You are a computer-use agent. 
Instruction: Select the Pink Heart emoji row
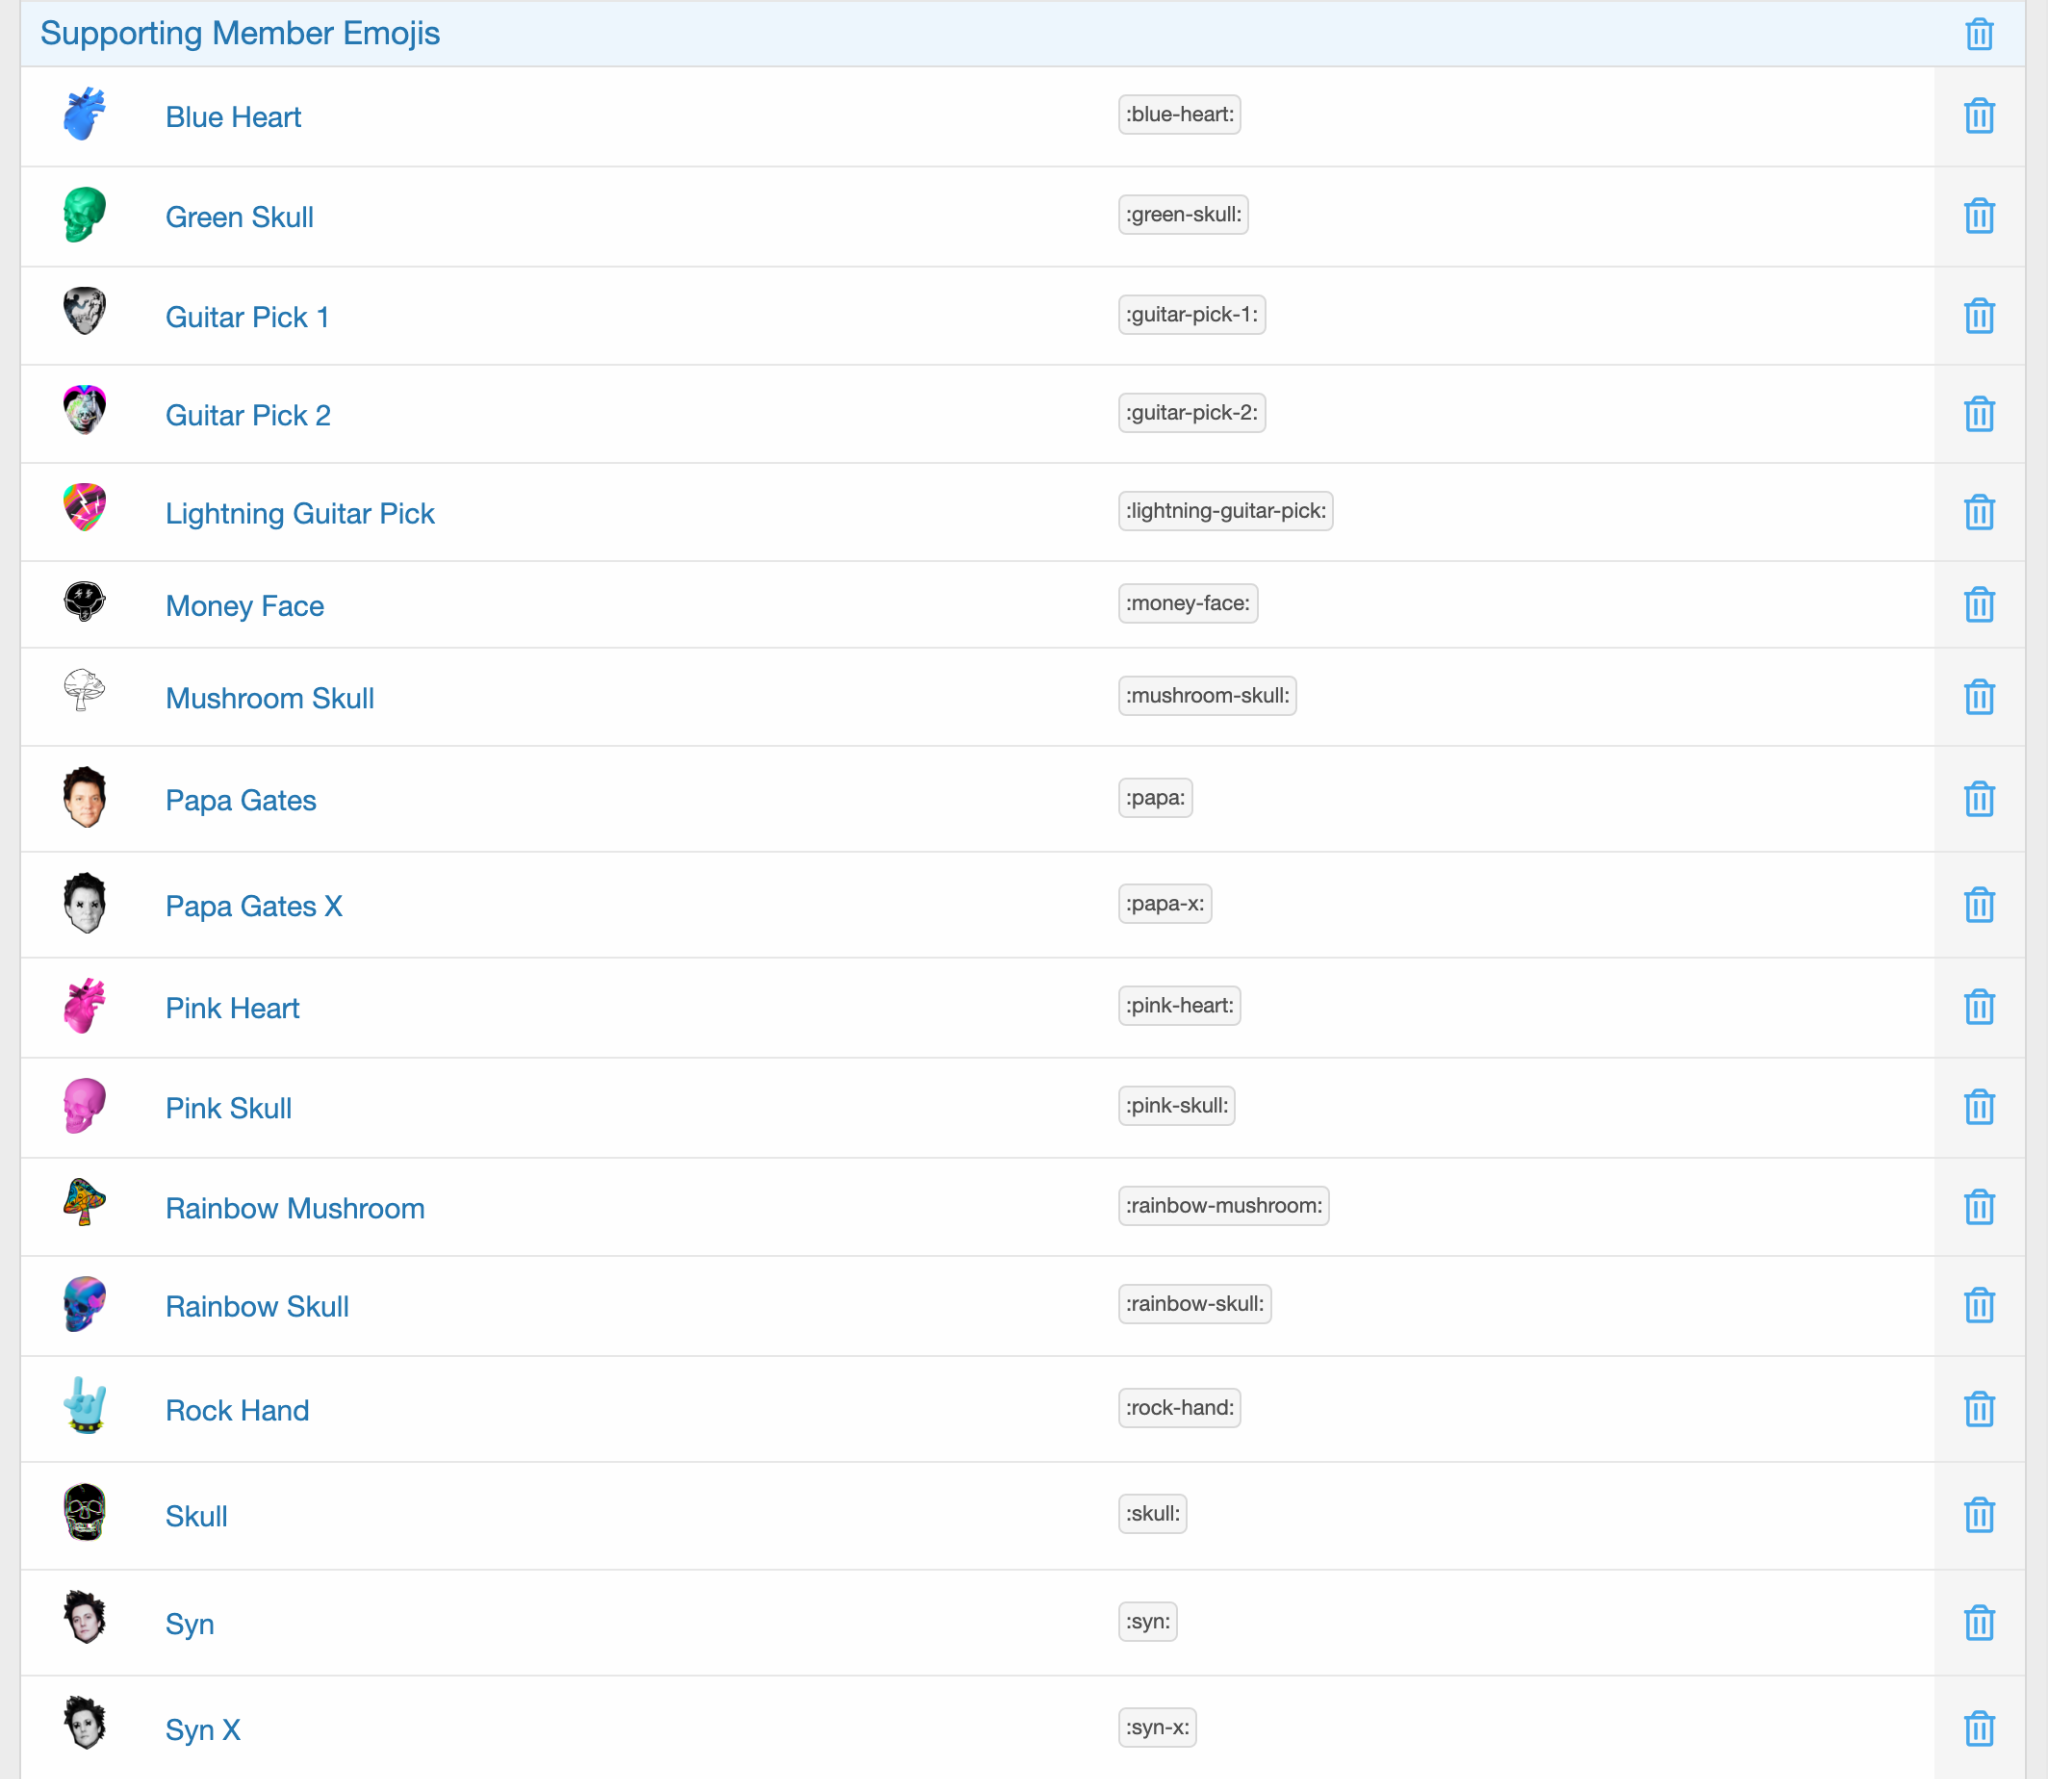tap(1022, 1008)
